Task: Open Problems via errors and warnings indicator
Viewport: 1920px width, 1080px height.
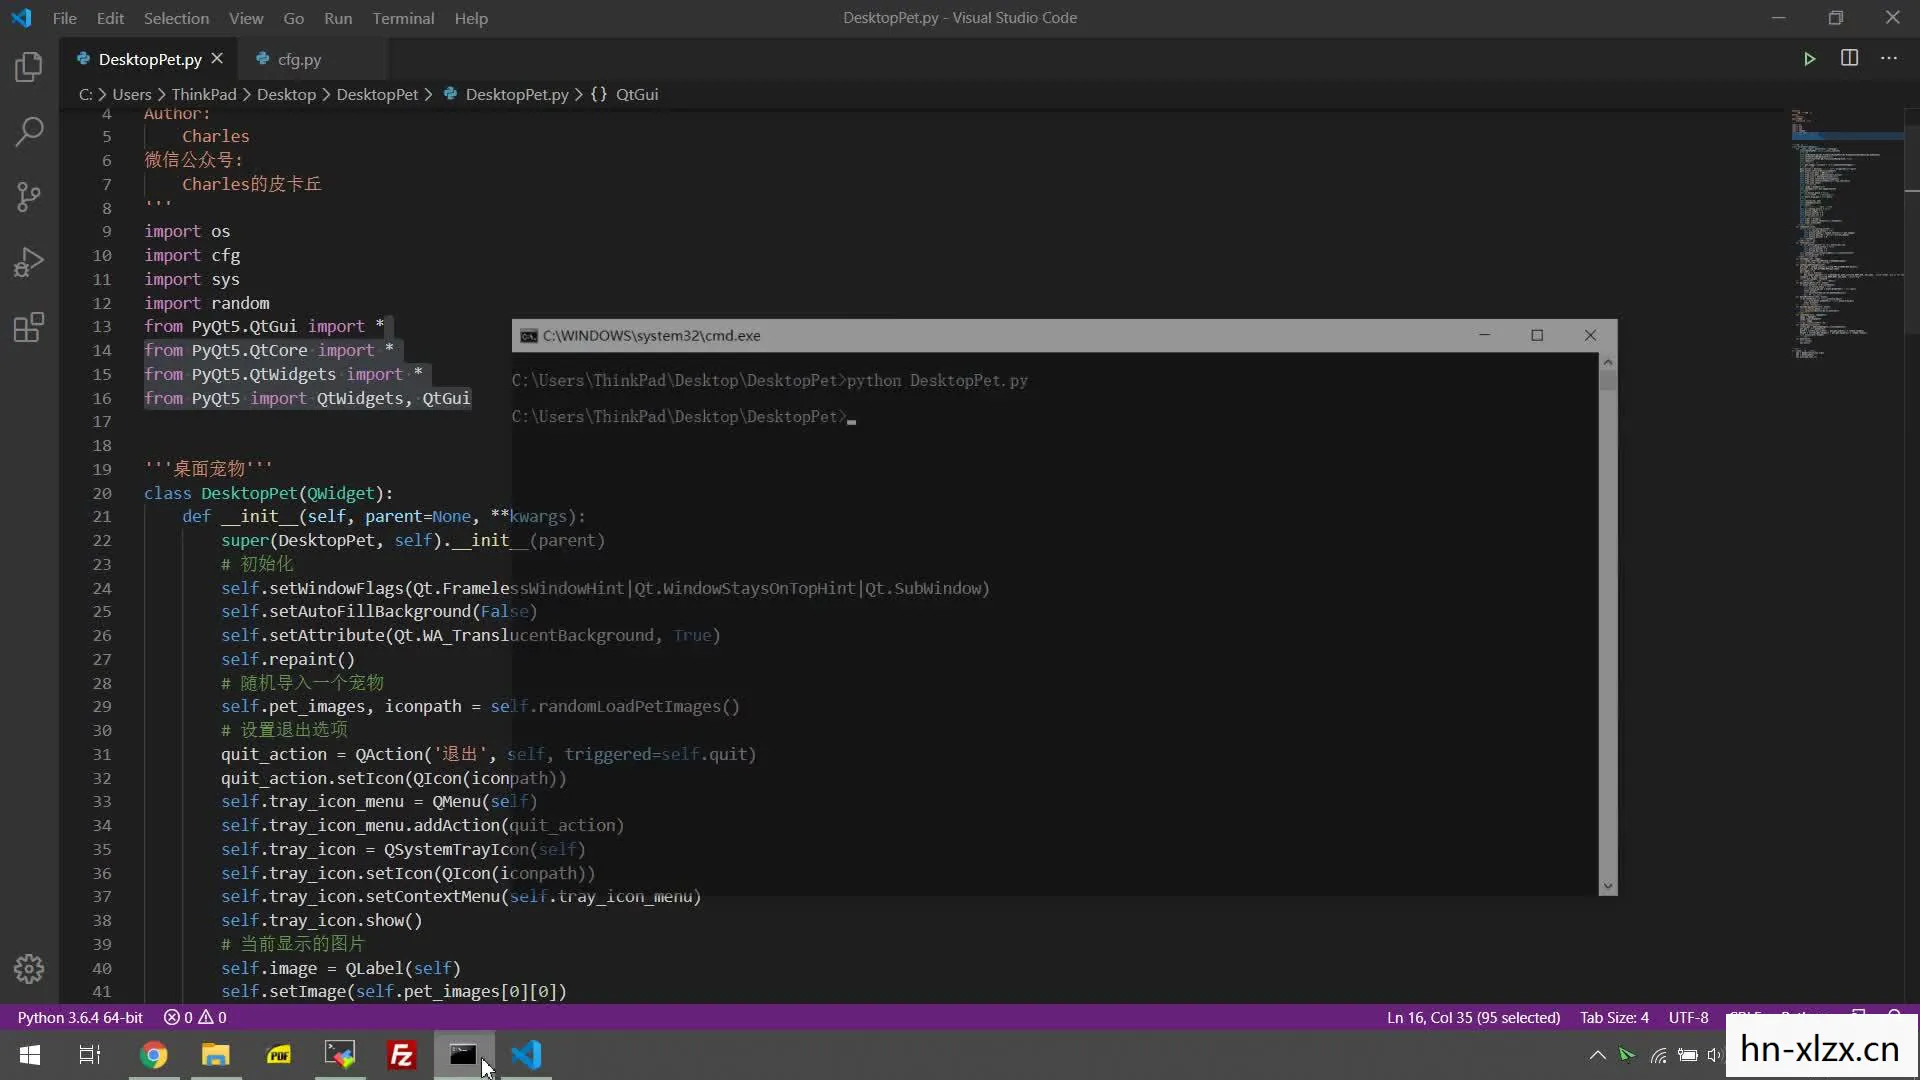Action: pyautogui.click(x=195, y=1017)
